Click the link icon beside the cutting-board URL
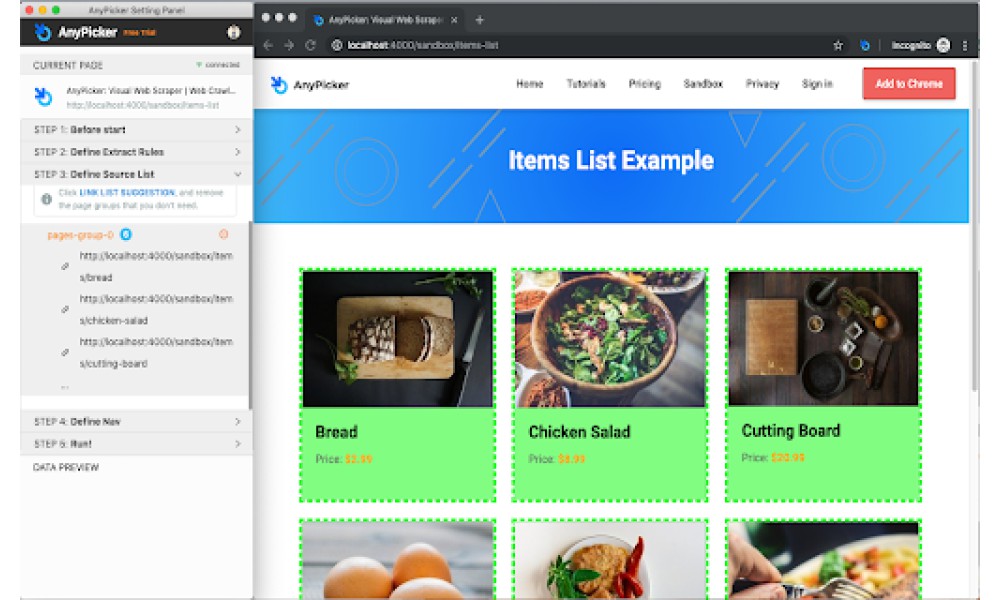The width and height of the screenshot is (1000, 600). coord(64,352)
